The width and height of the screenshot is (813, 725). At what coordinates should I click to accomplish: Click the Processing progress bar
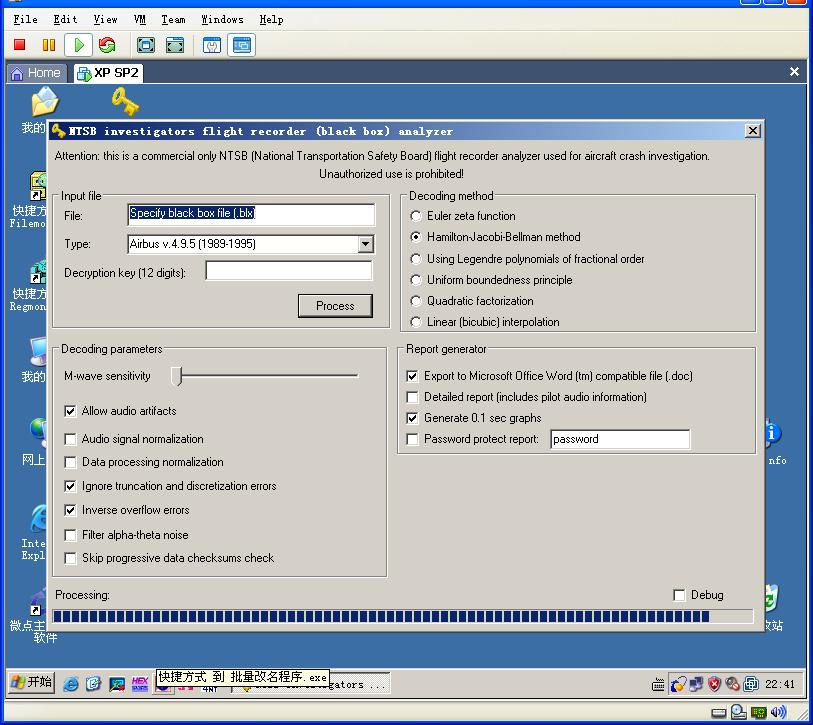403,616
